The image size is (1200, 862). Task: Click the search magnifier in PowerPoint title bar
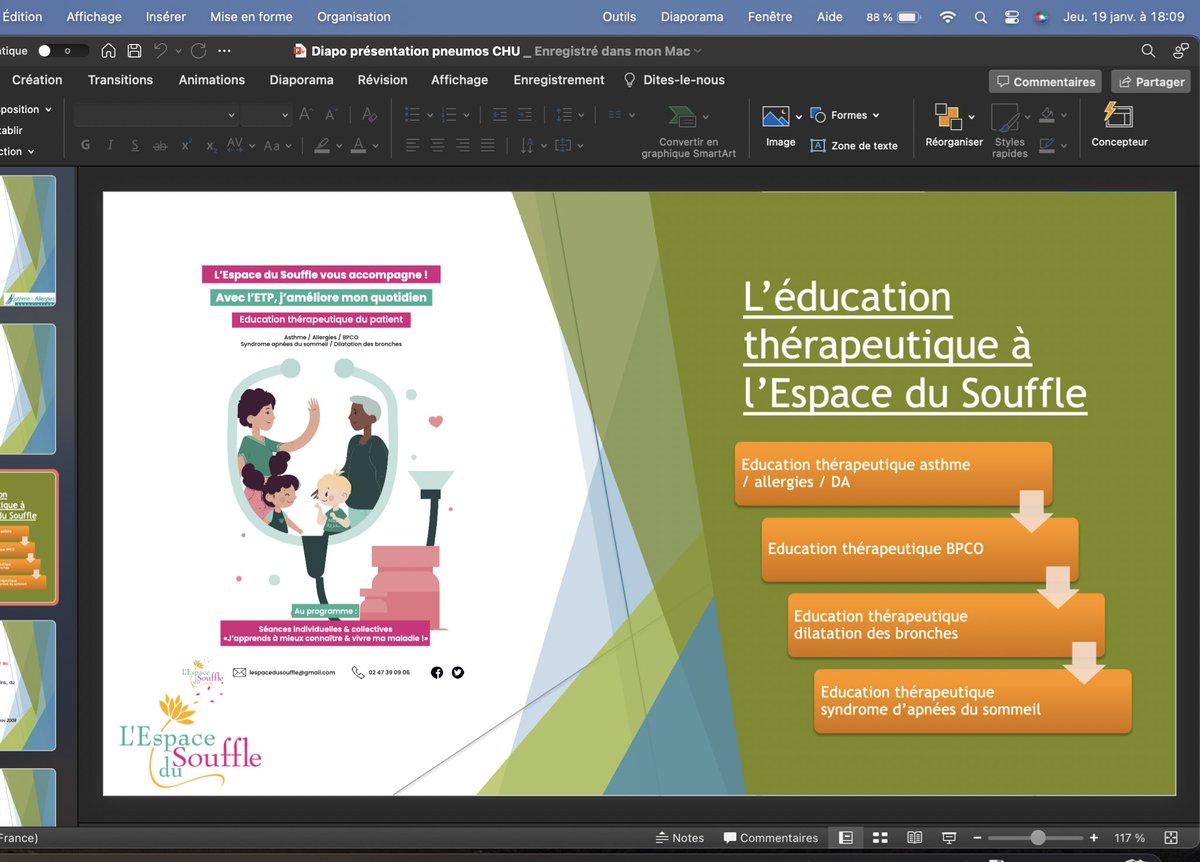(1148, 51)
